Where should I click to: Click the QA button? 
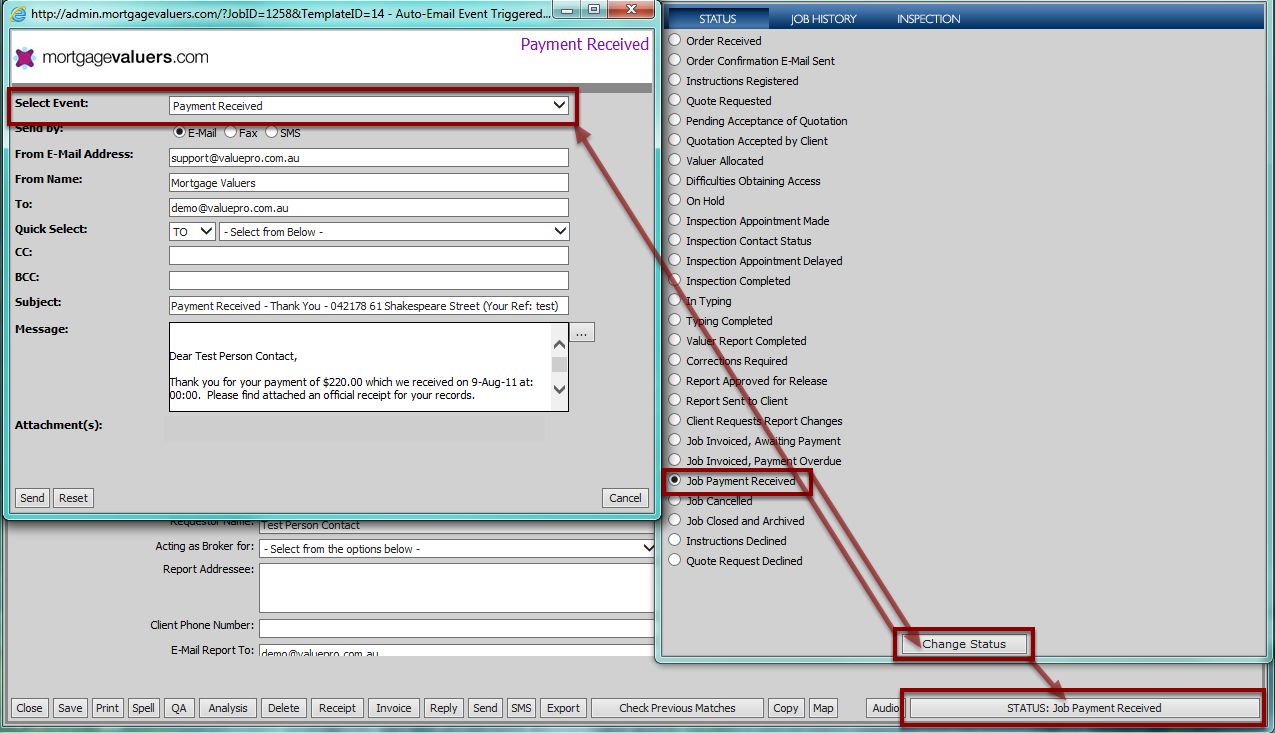click(178, 708)
